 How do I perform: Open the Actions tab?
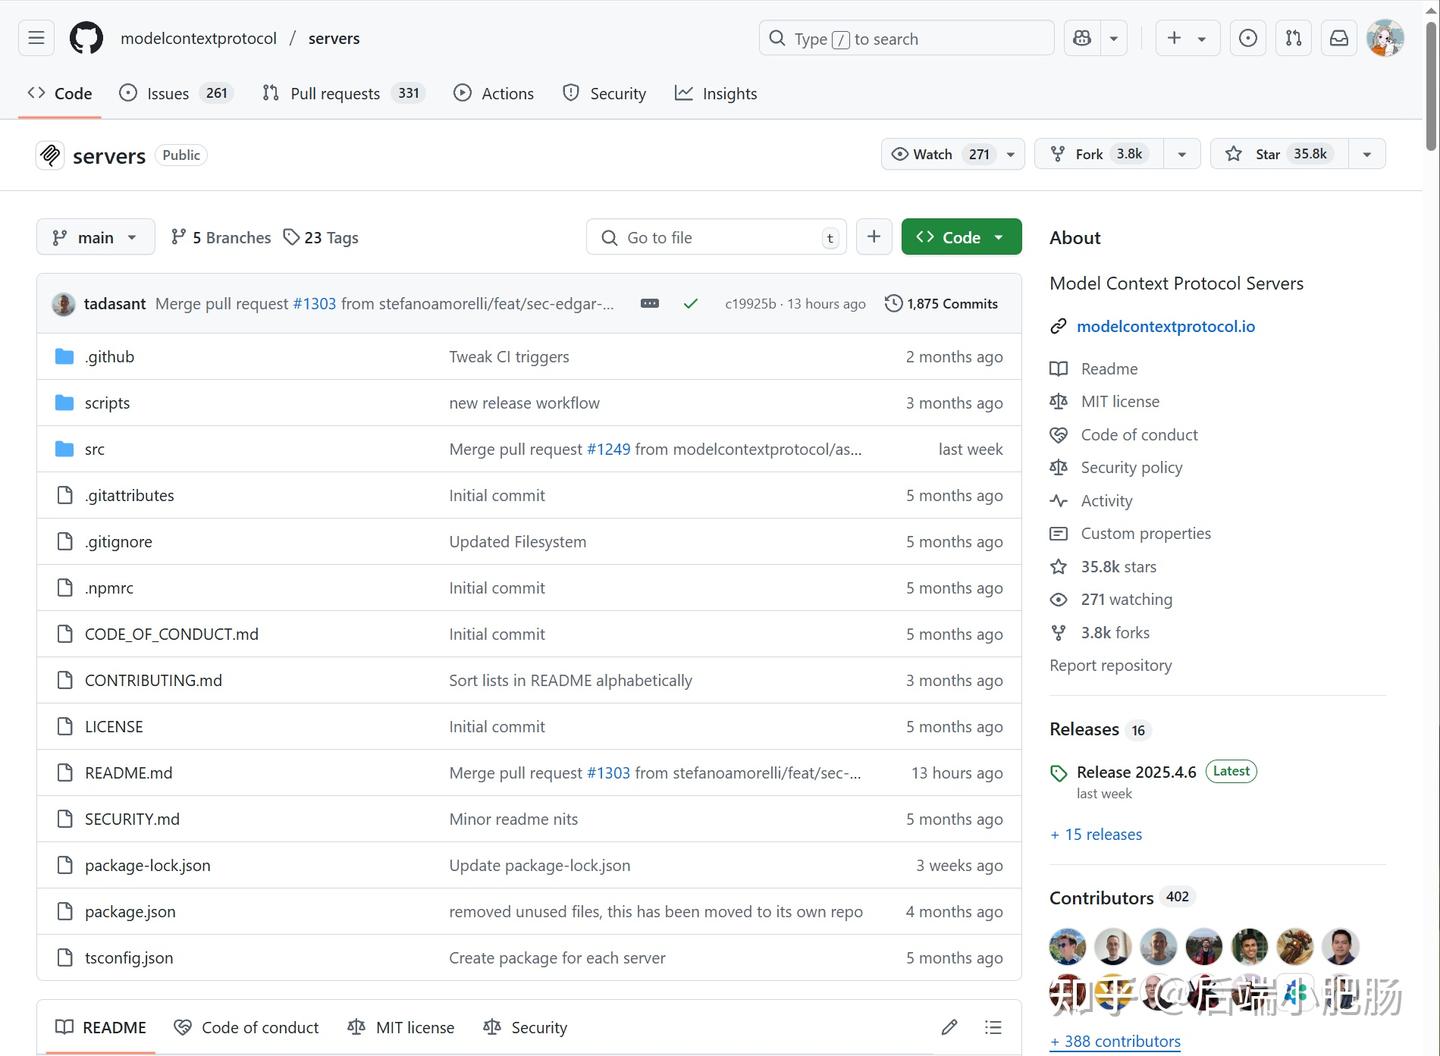pos(494,93)
